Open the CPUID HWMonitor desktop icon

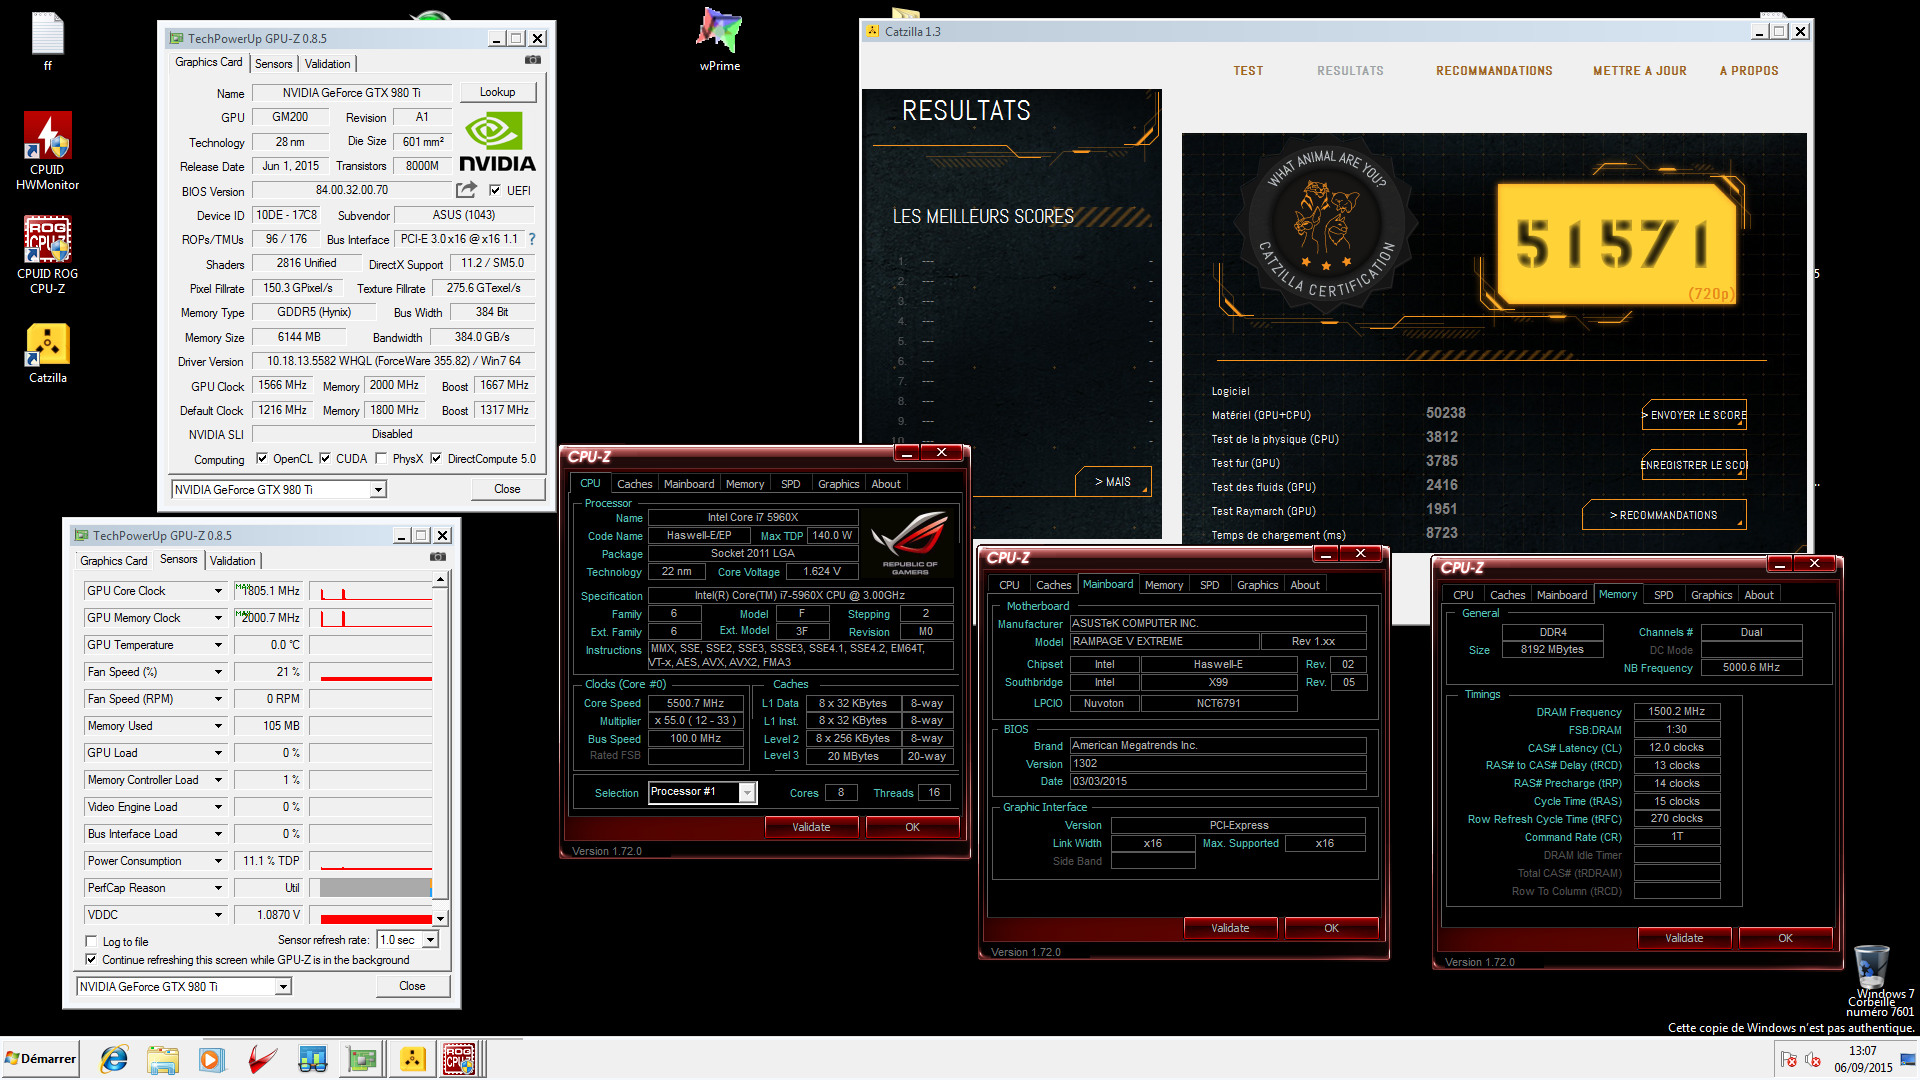click(x=47, y=151)
